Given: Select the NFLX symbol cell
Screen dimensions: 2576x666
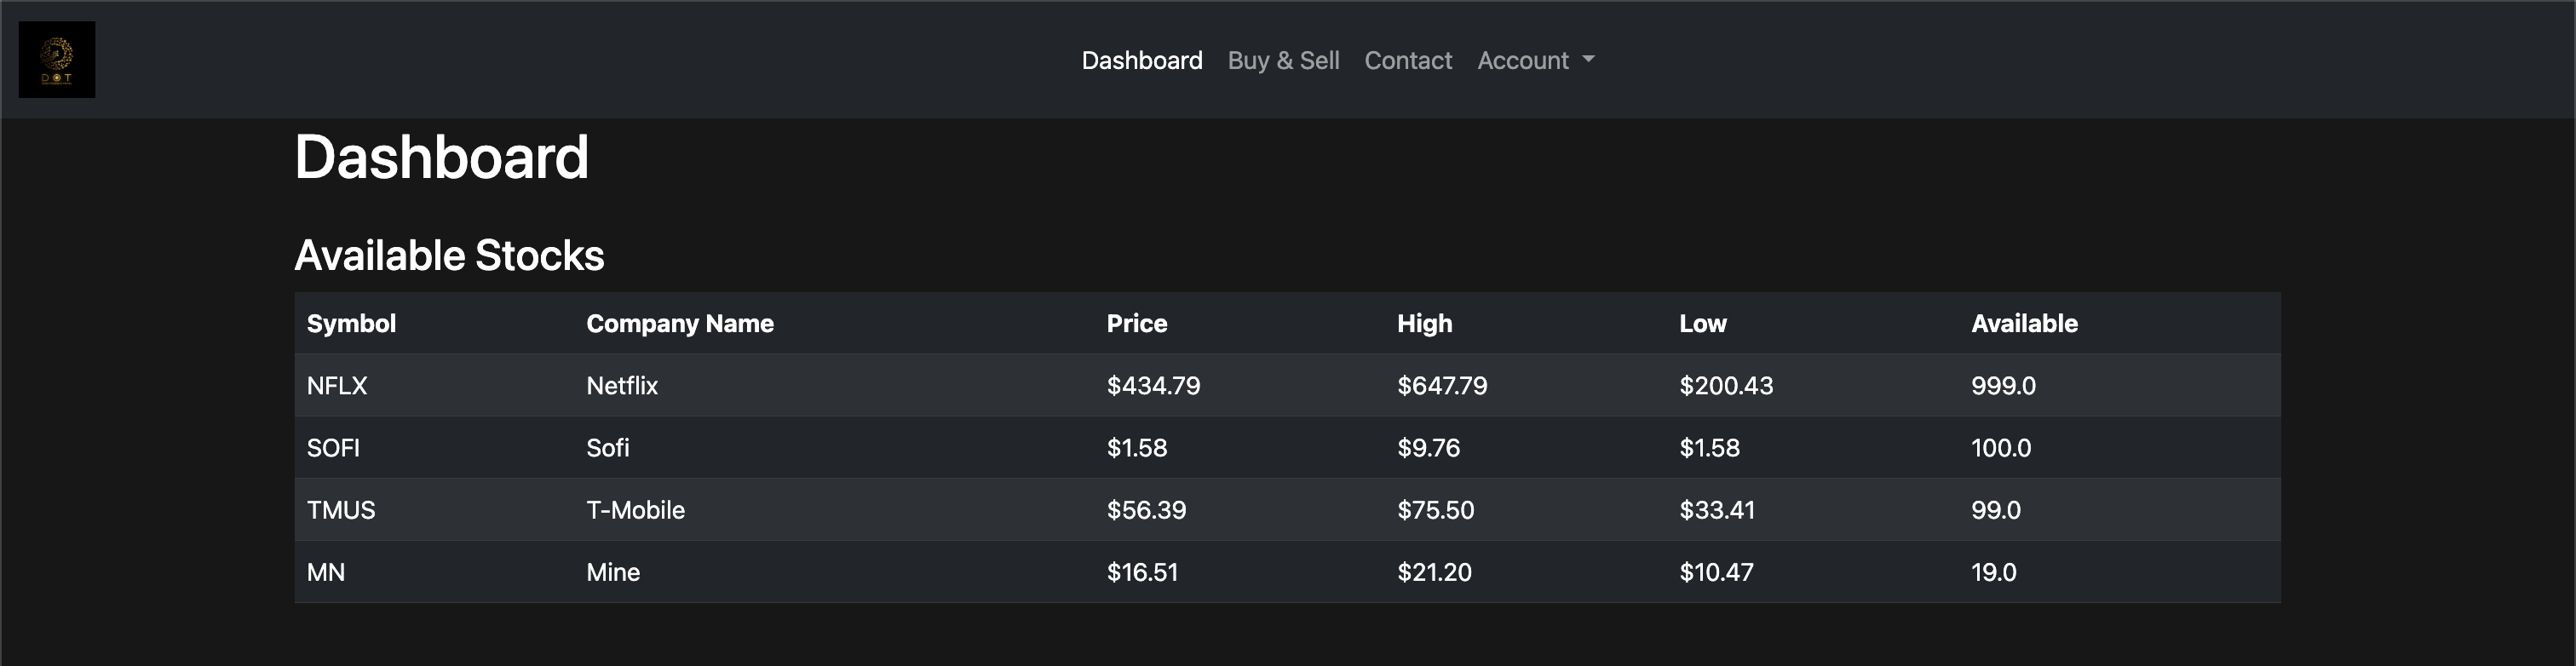Looking at the screenshot, I should tap(336, 385).
